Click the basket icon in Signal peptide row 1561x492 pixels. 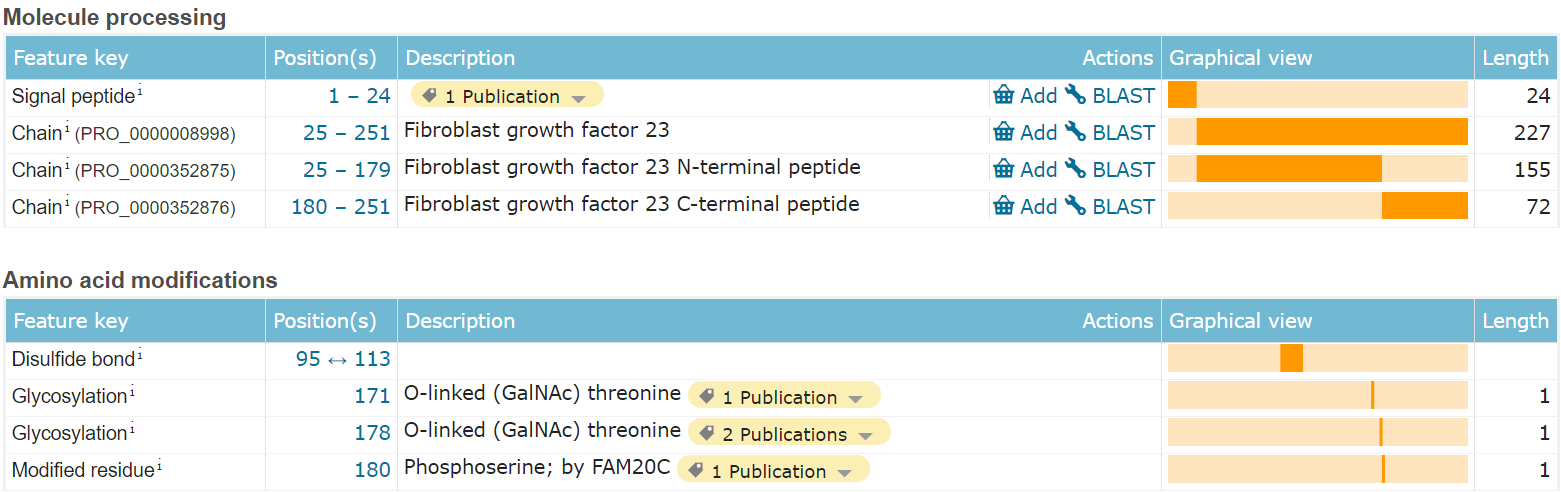[1003, 95]
